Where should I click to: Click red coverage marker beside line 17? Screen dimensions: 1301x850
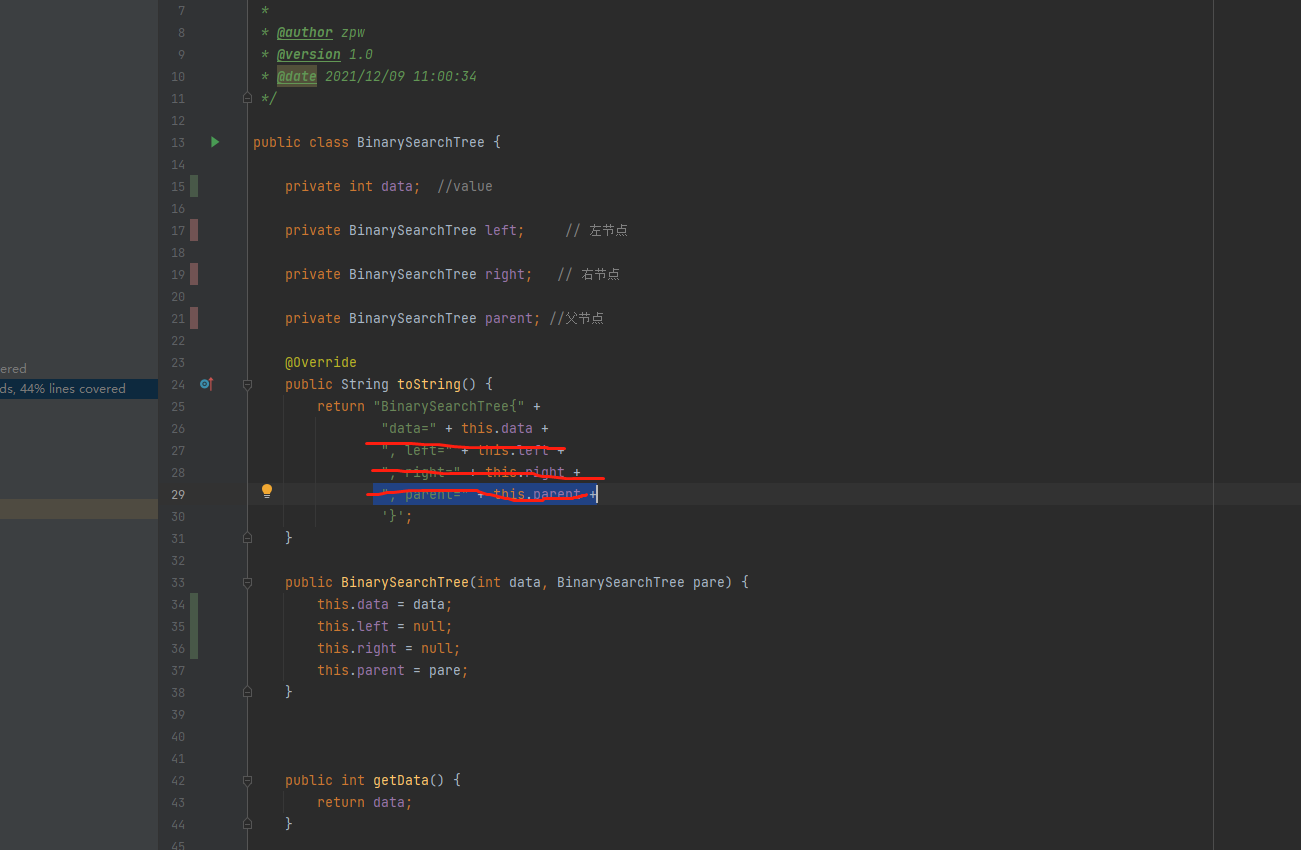click(194, 230)
